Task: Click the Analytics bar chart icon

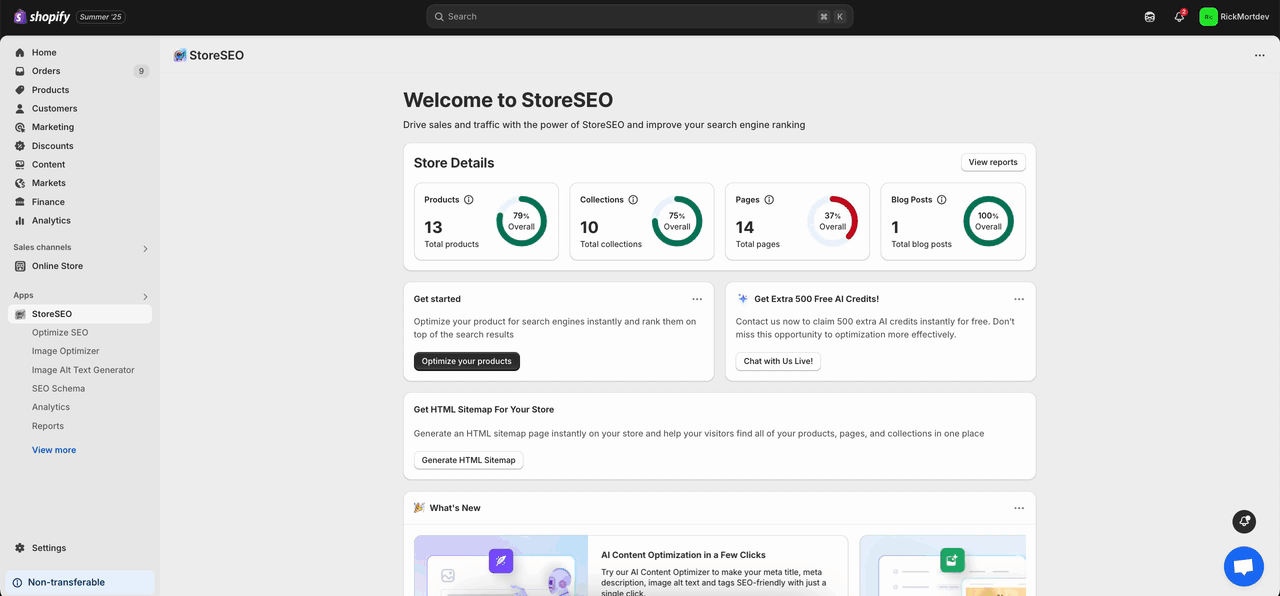Action: [x=20, y=221]
